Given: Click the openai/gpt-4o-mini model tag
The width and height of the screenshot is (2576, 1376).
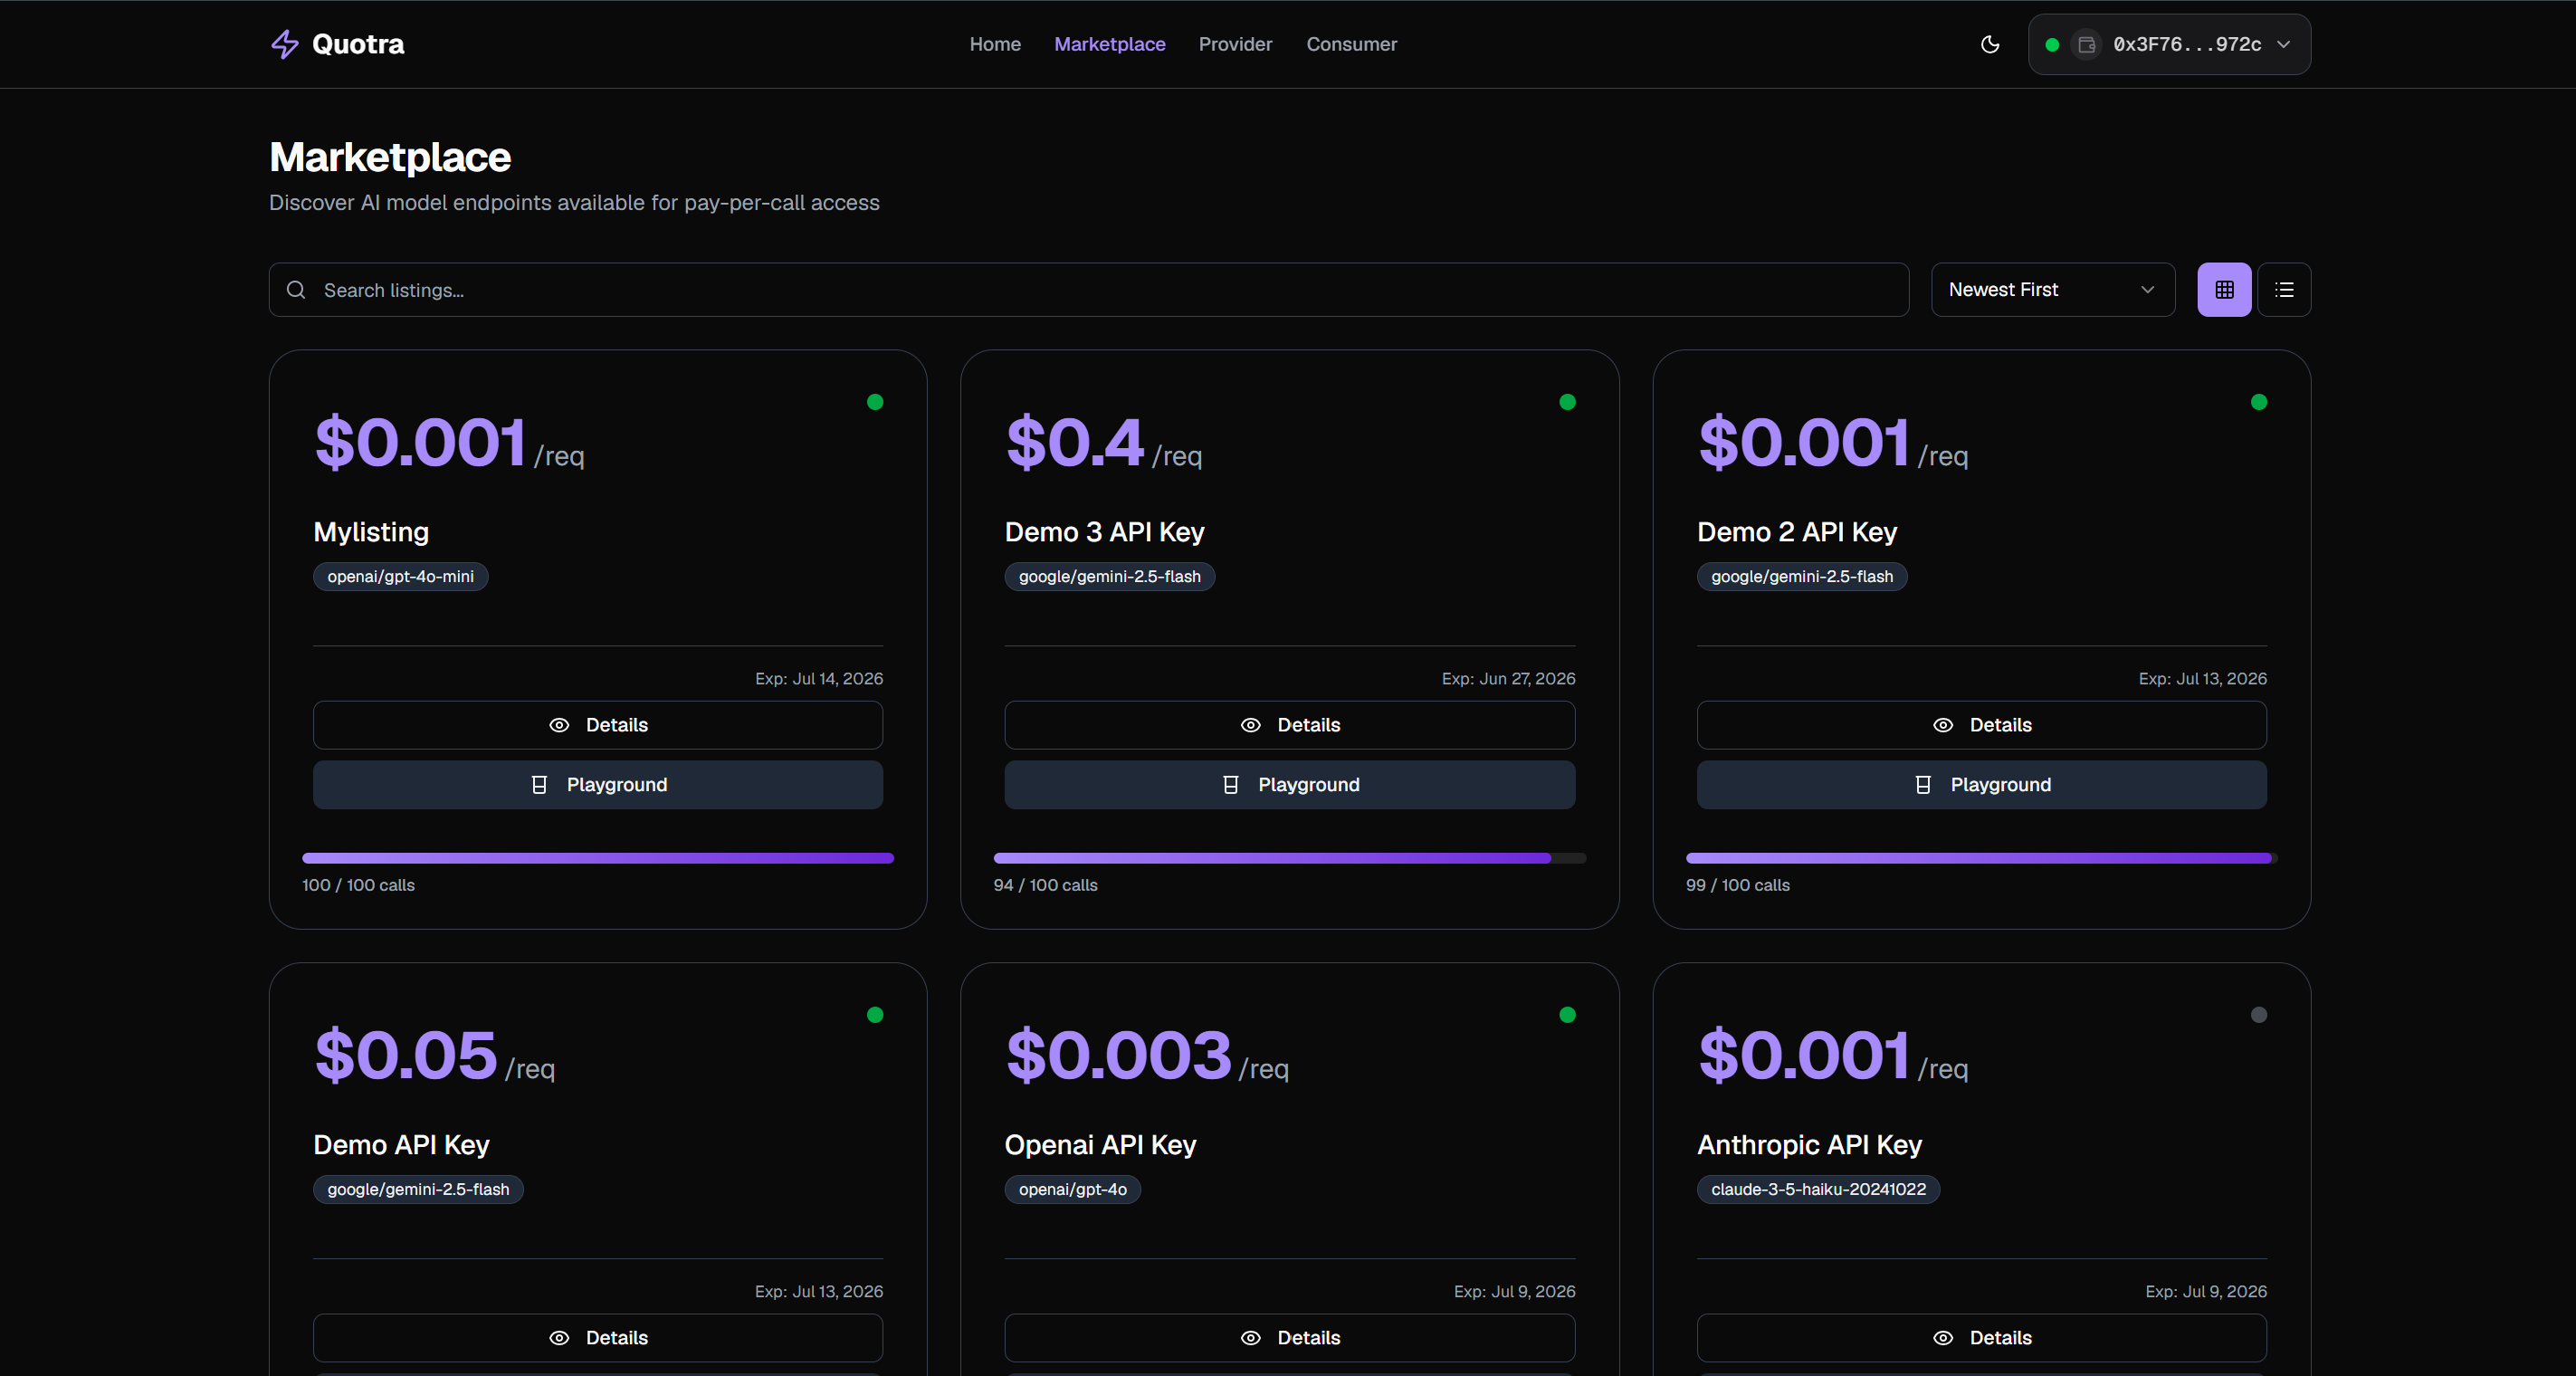Looking at the screenshot, I should tap(401, 577).
